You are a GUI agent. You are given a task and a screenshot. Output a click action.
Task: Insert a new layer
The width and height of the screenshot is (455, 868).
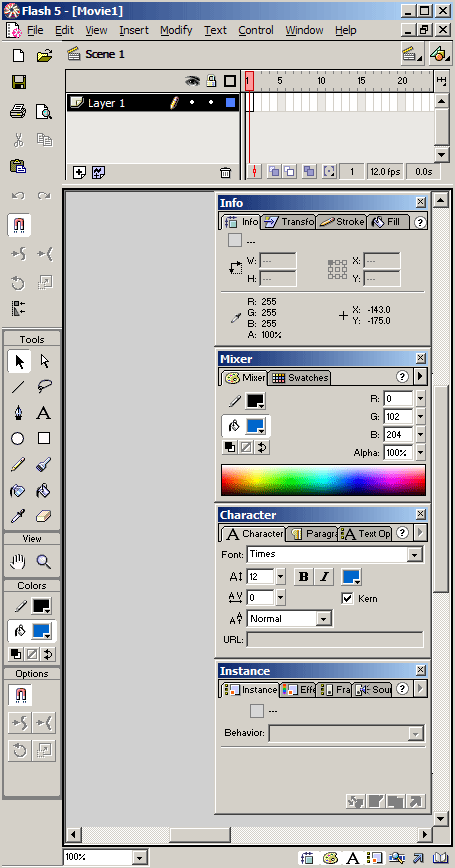click(79, 172)
